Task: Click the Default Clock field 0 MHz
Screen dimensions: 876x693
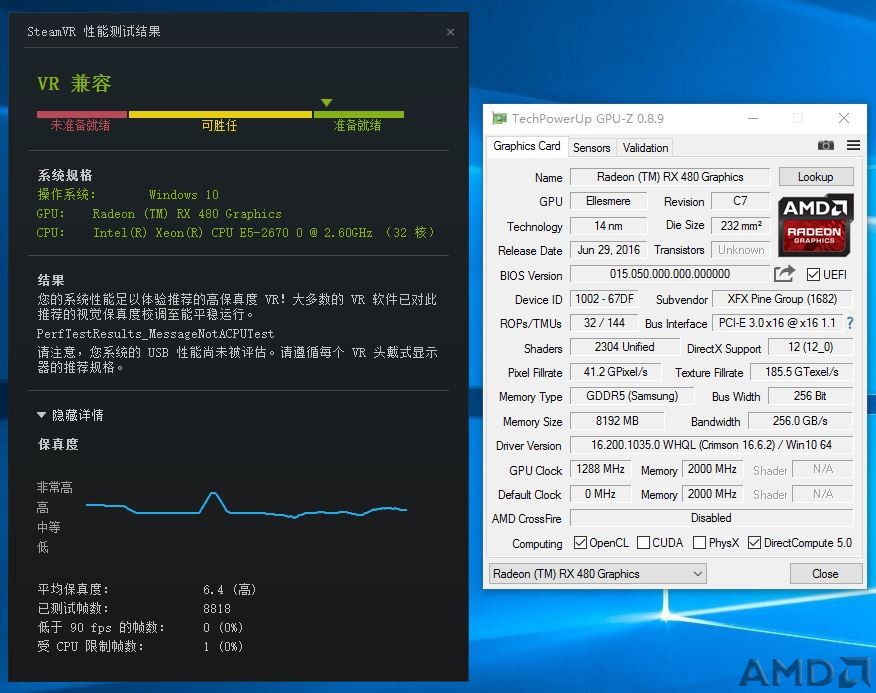Action: (x=601, y=494)
